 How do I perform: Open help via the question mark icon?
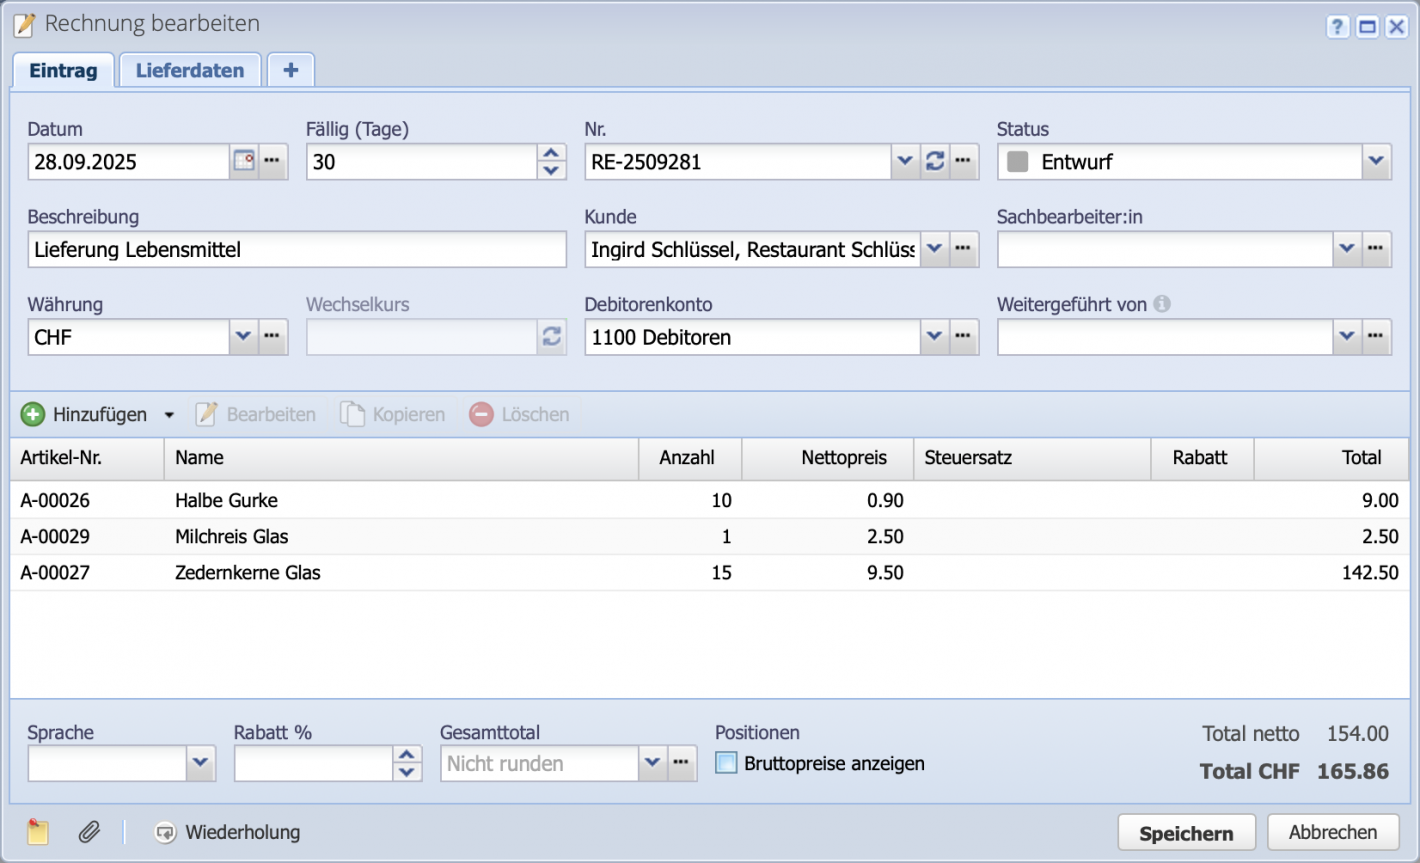1338,26
